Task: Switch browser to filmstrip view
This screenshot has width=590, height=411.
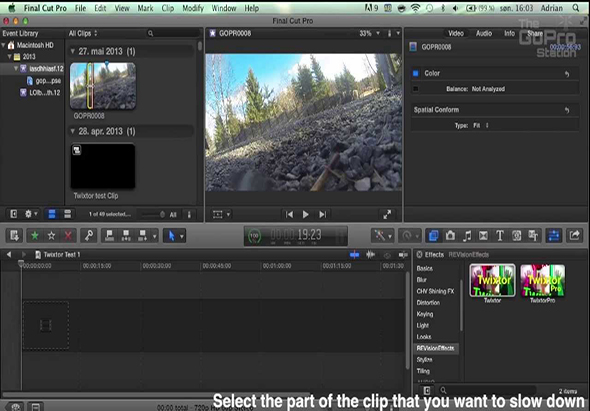Action: click(52, 214)
